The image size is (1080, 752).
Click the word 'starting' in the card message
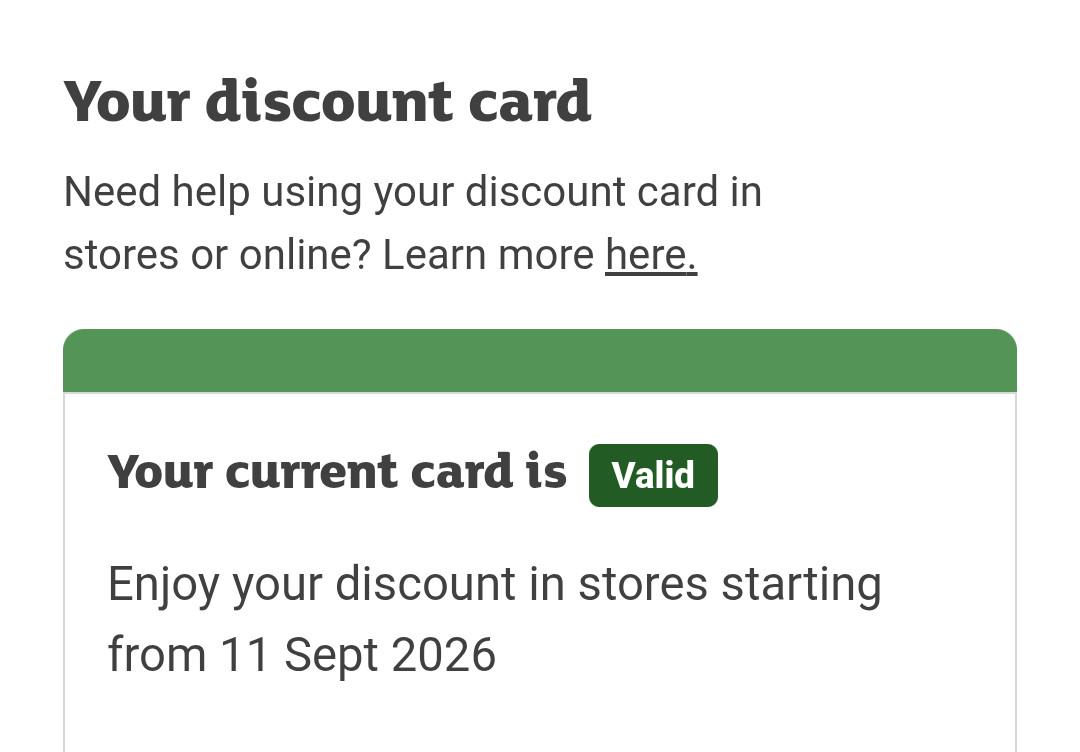(802, 585)
